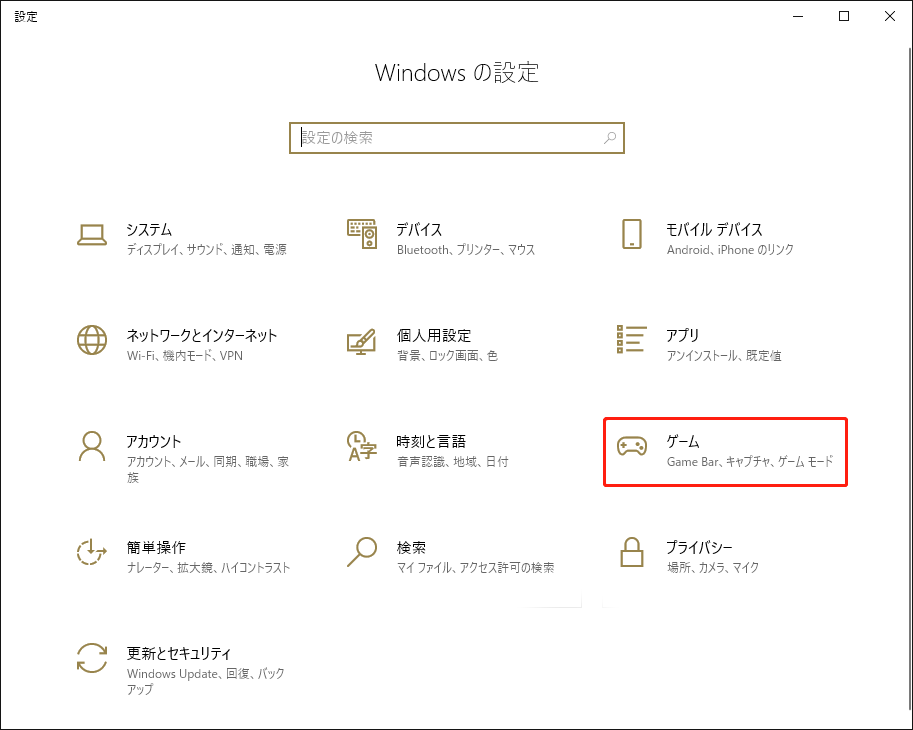Click the dotted circle icon for 簡単操作
913x730 pixels.
(x=92, y=552)
